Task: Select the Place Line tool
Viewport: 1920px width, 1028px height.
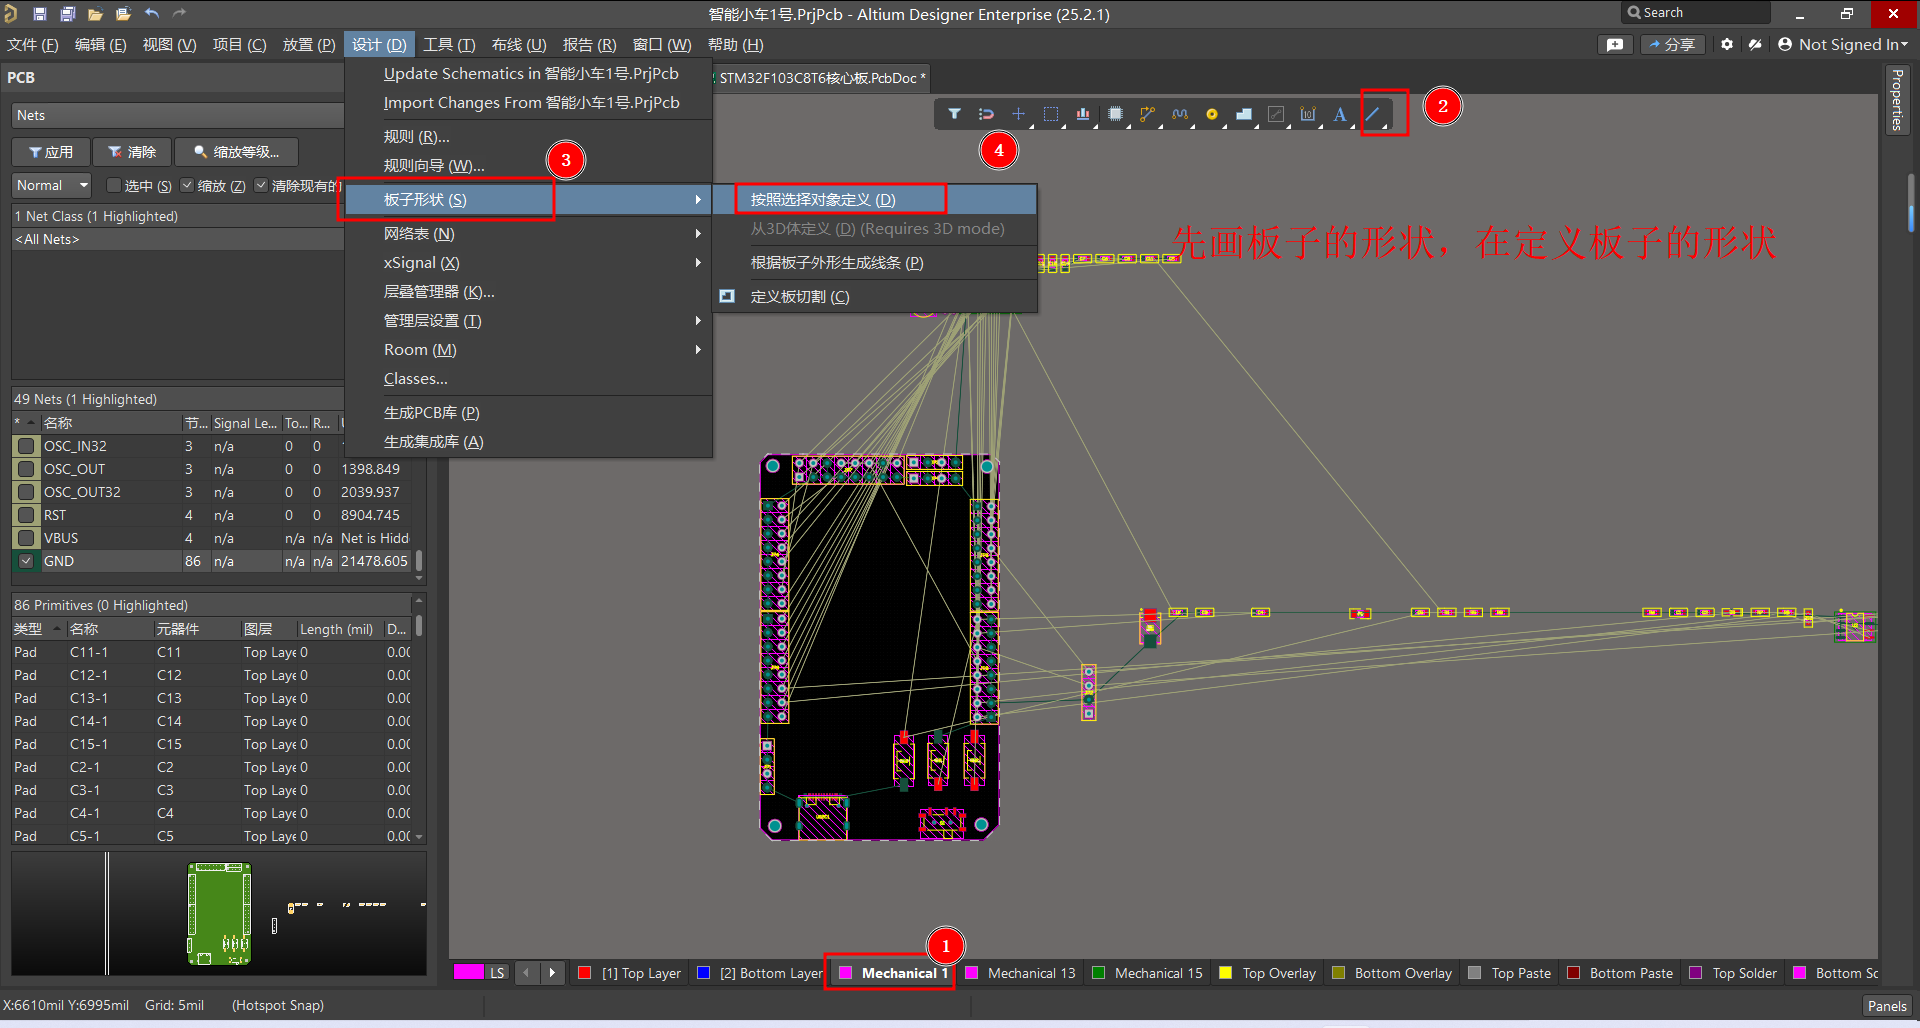Action: click(x=1374, y=114)
